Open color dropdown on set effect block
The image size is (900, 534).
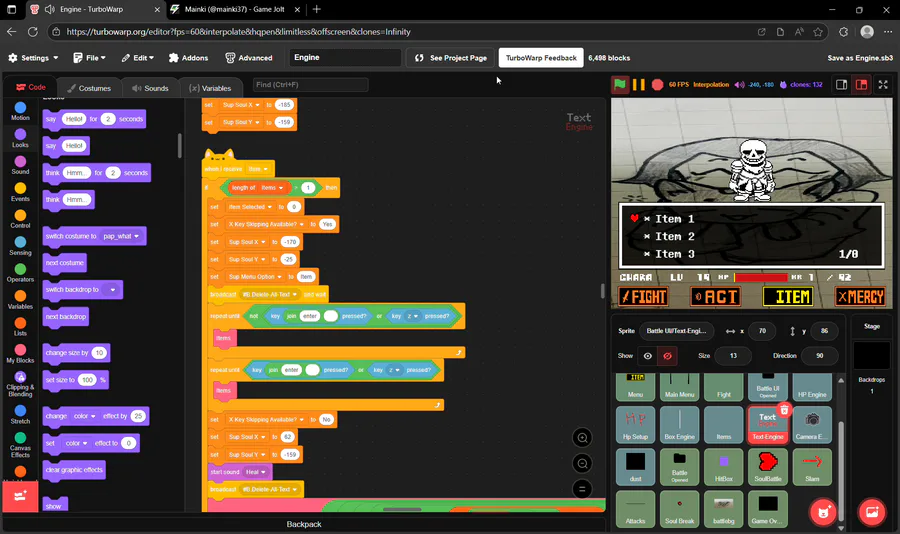(x=76, y=443)
